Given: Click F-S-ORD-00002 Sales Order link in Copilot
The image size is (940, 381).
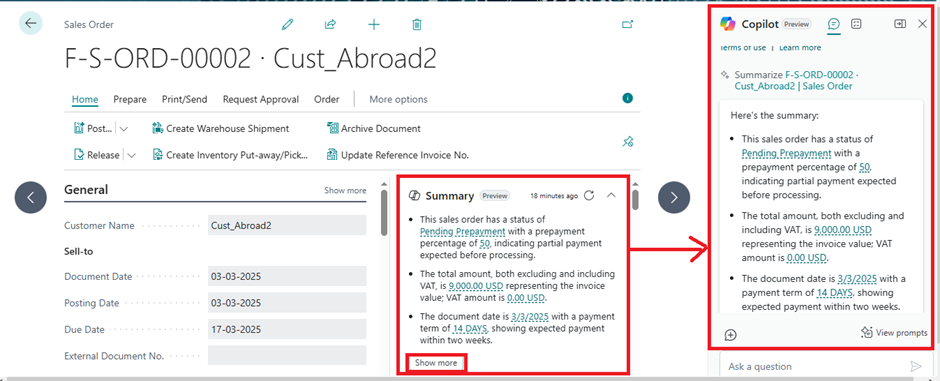Looking at the screenshot, I should (x=796, y=81).
